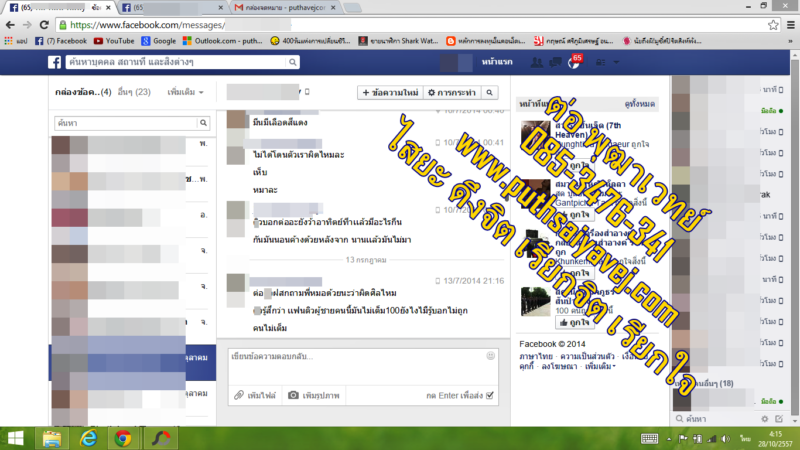Add a photo with เพิ่มรูปภาพ
This screenshot has width=800, height=450.
coord(314,395)
